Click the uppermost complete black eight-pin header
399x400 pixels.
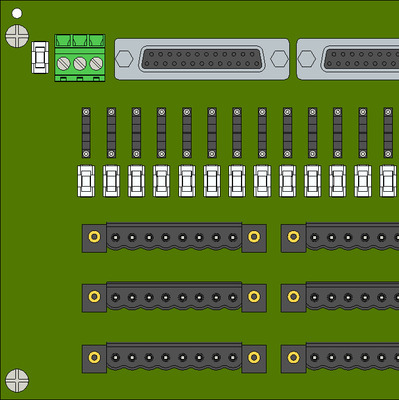click(174, 237)
